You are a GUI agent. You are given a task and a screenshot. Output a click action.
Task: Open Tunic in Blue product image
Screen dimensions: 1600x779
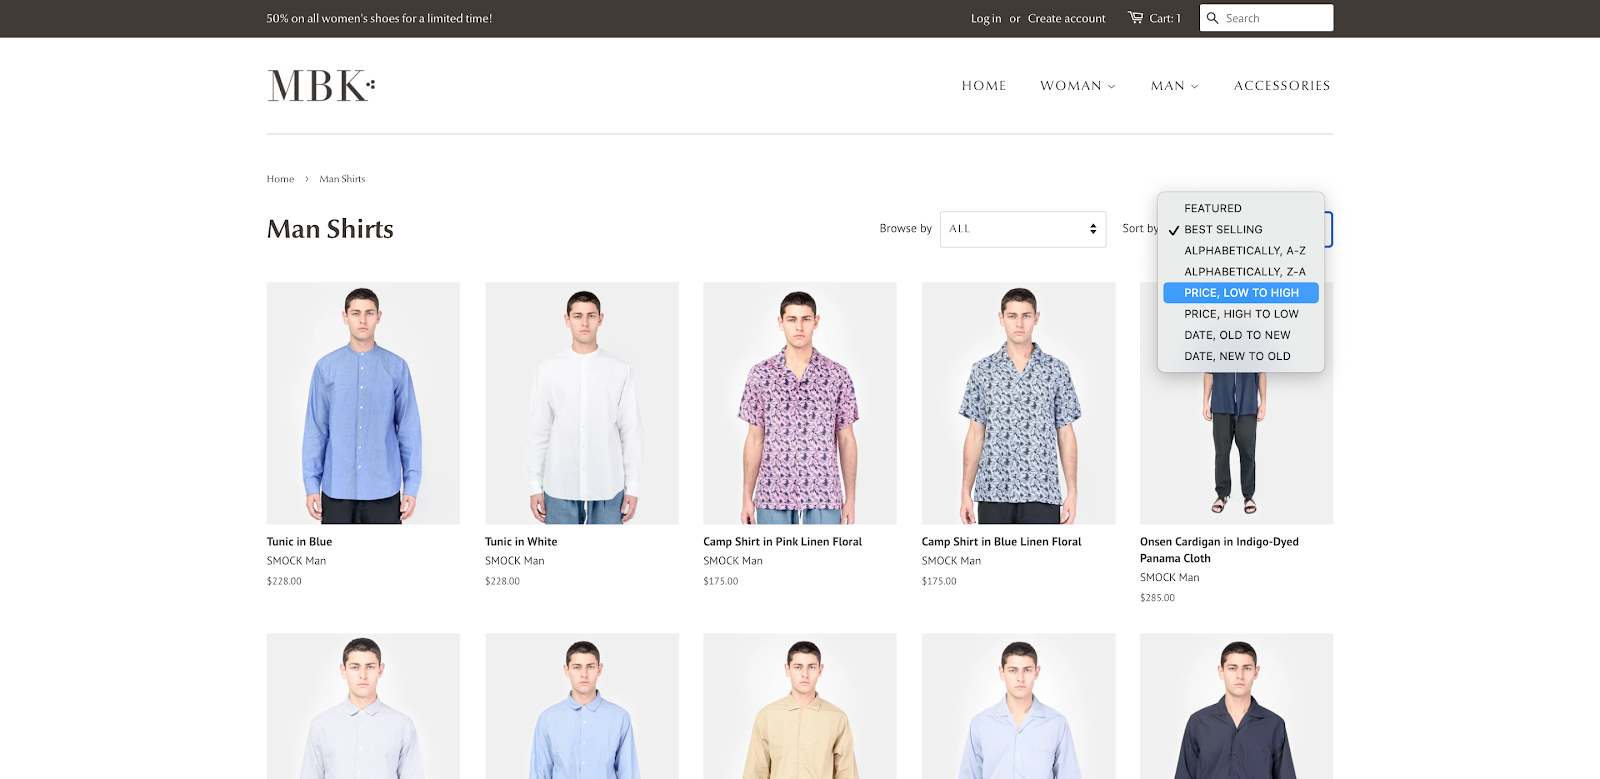[x=363, y=403]
